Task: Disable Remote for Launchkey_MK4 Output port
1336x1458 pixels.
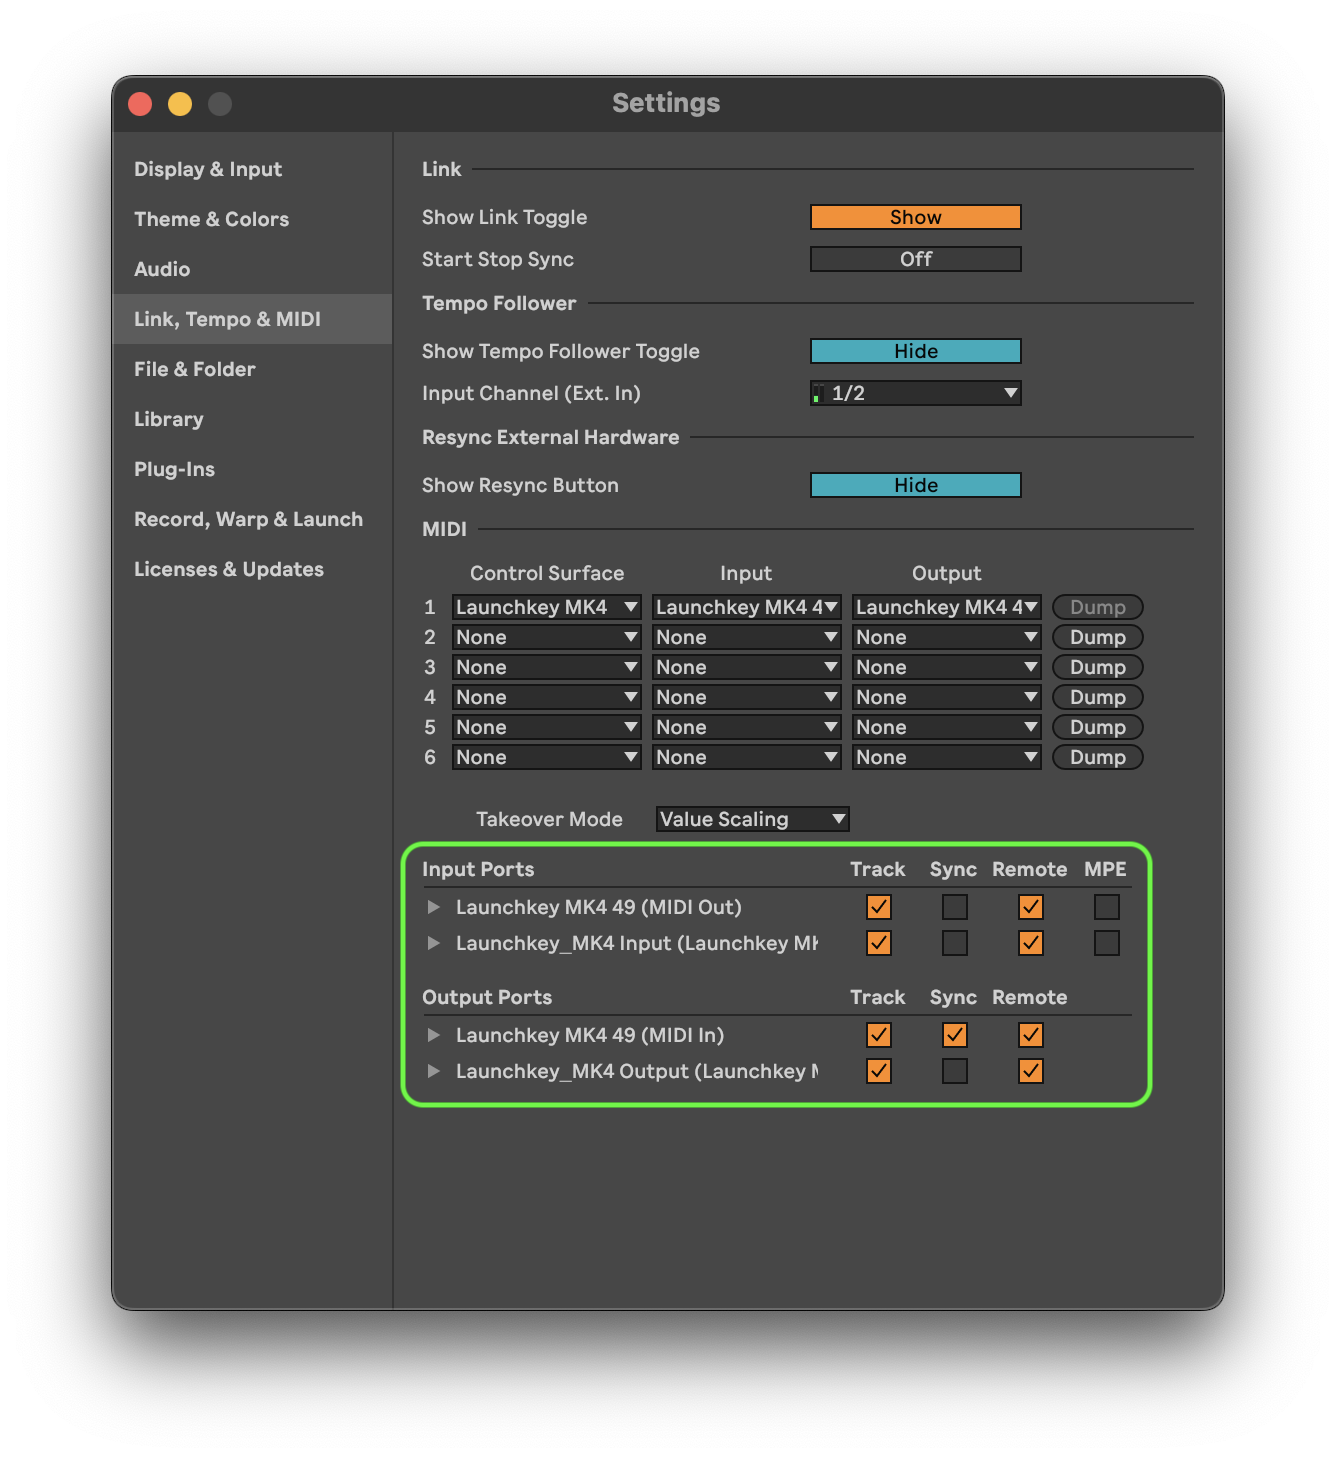Action: 1031,1071
